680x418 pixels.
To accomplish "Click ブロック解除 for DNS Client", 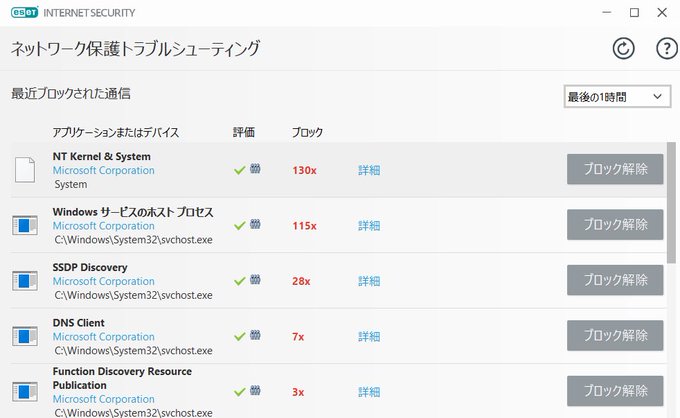I will tap(615, 336).
